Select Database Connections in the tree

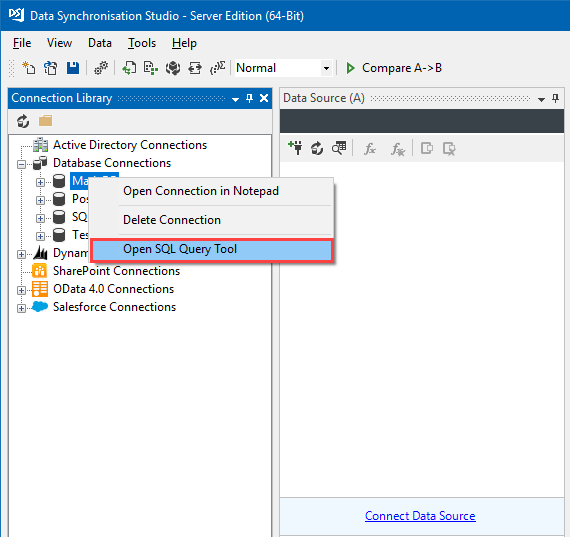click(x=112, y=163)
